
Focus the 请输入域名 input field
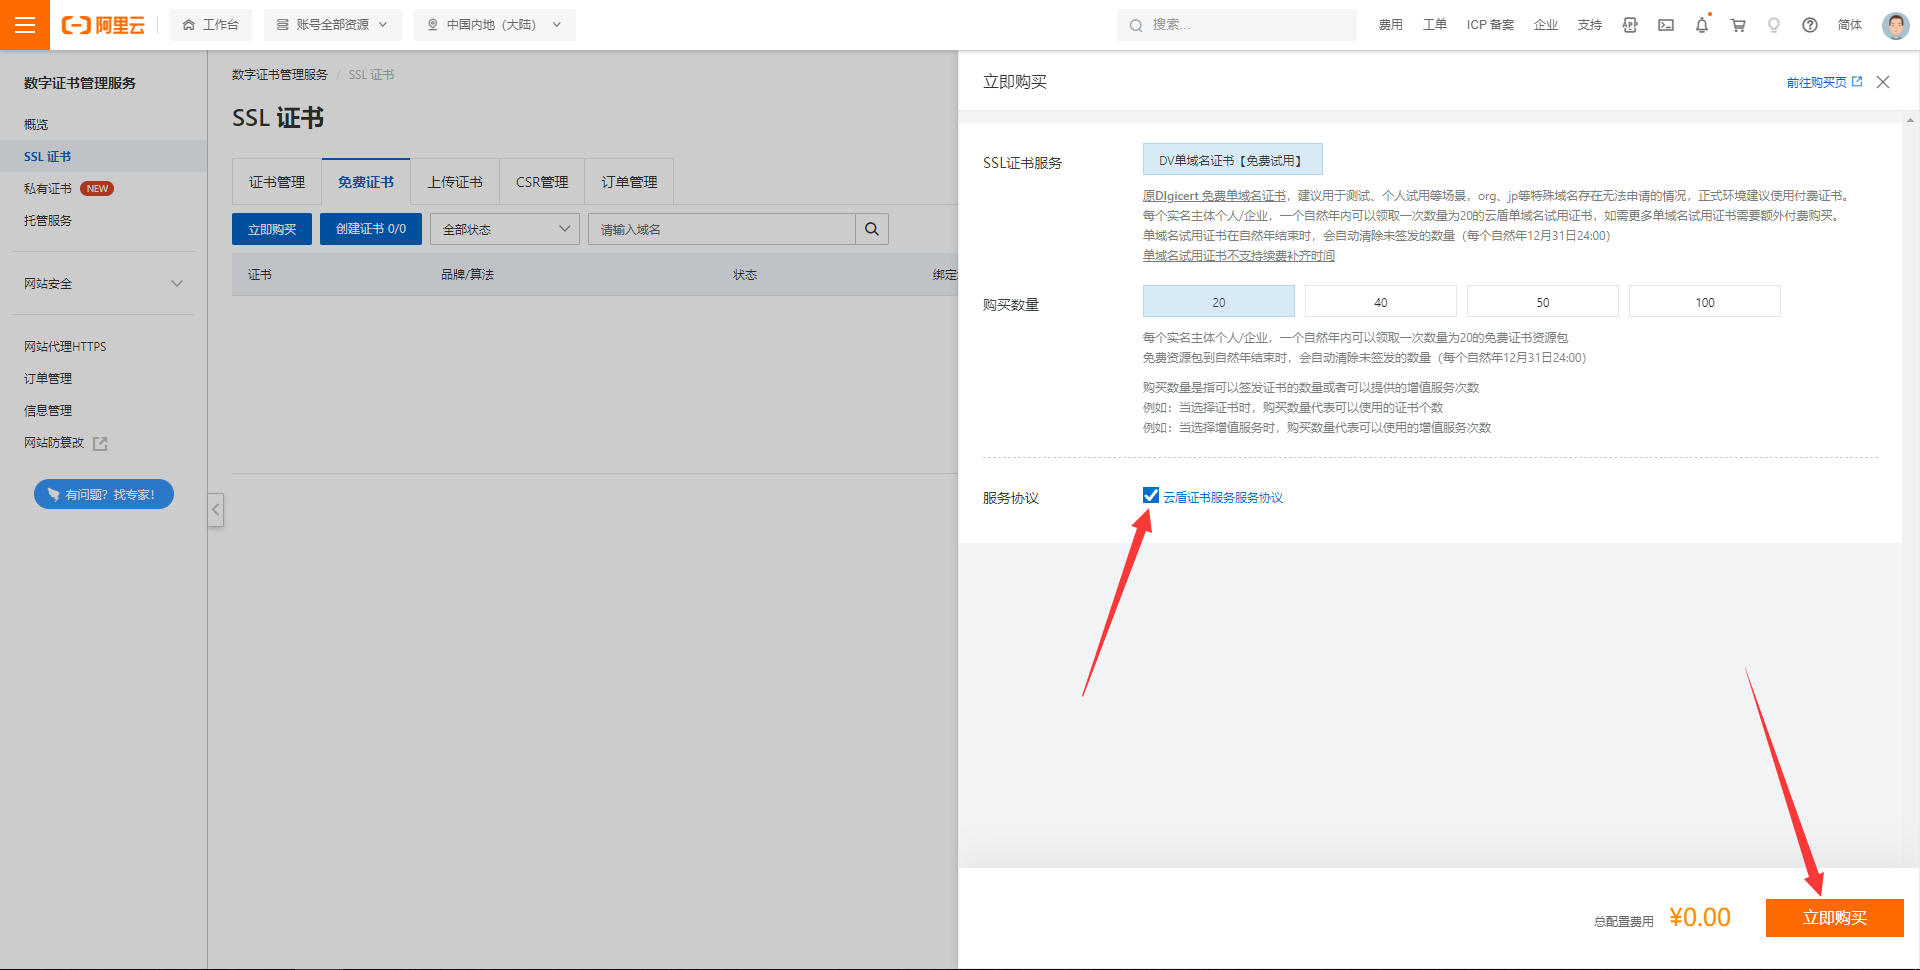click(722, 229)
